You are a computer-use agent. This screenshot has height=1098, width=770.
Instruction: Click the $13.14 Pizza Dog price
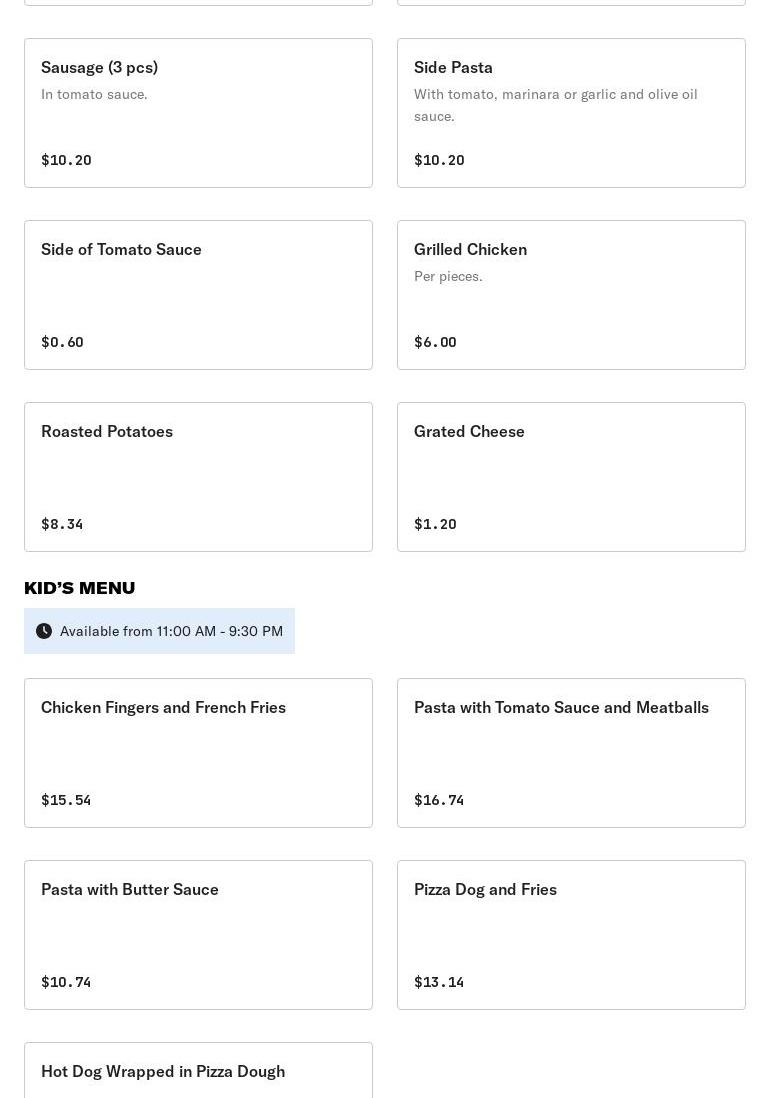pos(439,982)
